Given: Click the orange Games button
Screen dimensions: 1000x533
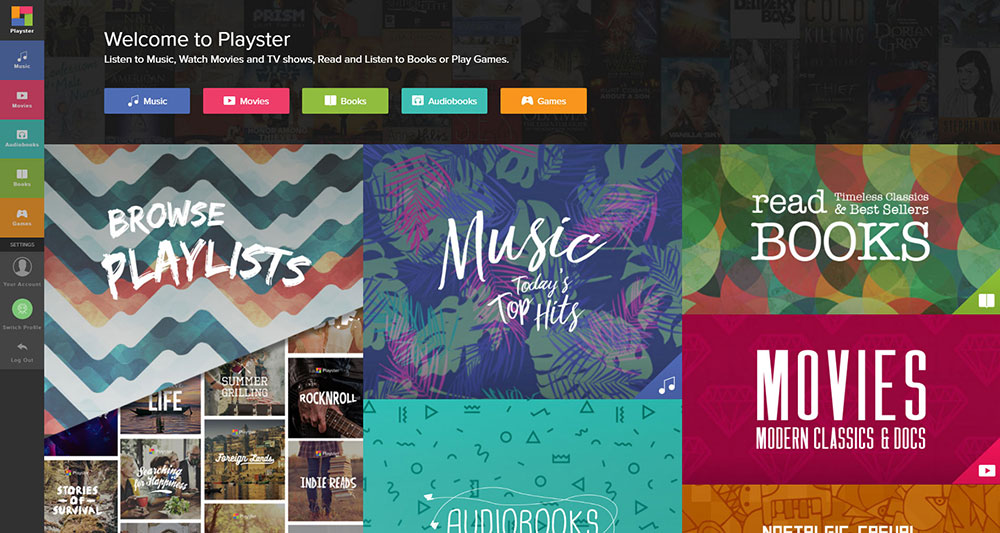Looking at the screenshot, I should [543, 101].
